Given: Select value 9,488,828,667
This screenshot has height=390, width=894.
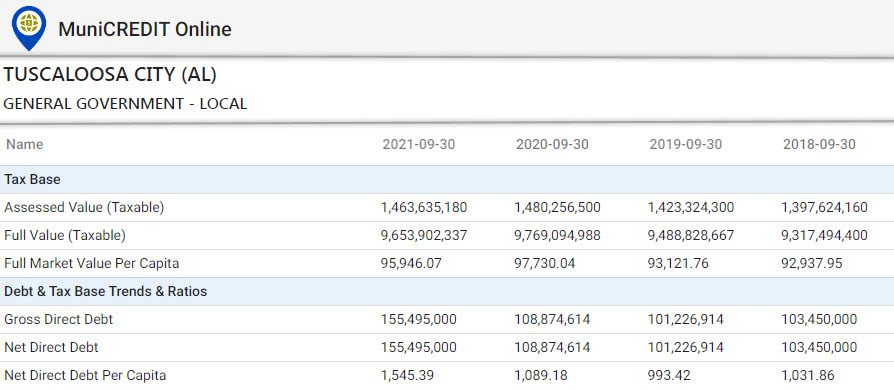Looking at the screenshot, I should coord(691,235).
